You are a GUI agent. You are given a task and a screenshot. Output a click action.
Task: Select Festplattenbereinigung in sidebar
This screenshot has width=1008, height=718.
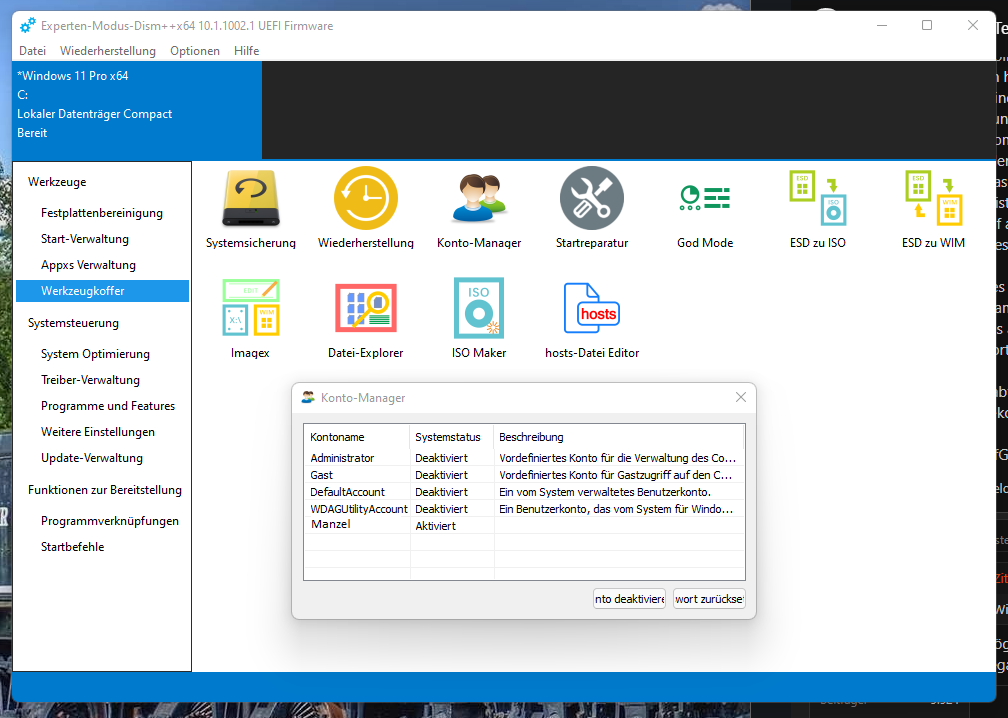(102, 213)
